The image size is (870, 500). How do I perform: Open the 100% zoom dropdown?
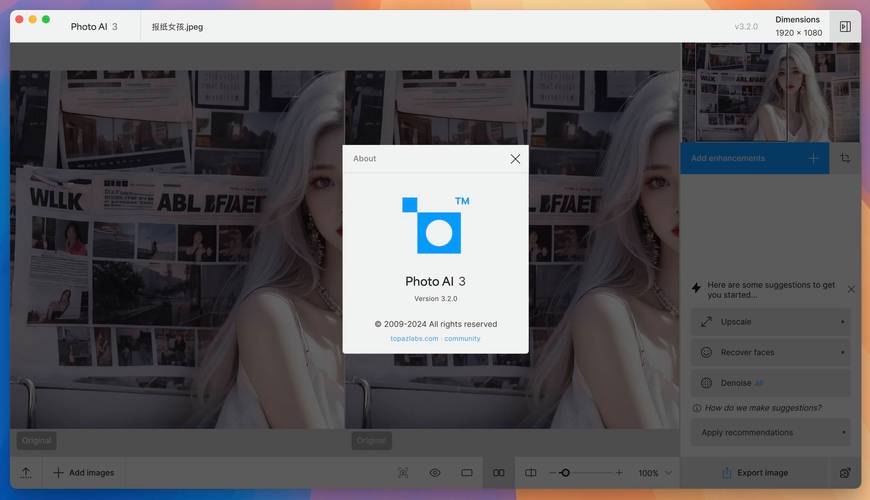pos(655,473)
